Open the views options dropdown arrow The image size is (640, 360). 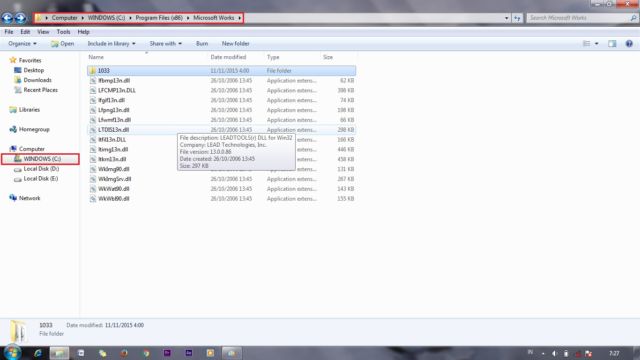596,44
